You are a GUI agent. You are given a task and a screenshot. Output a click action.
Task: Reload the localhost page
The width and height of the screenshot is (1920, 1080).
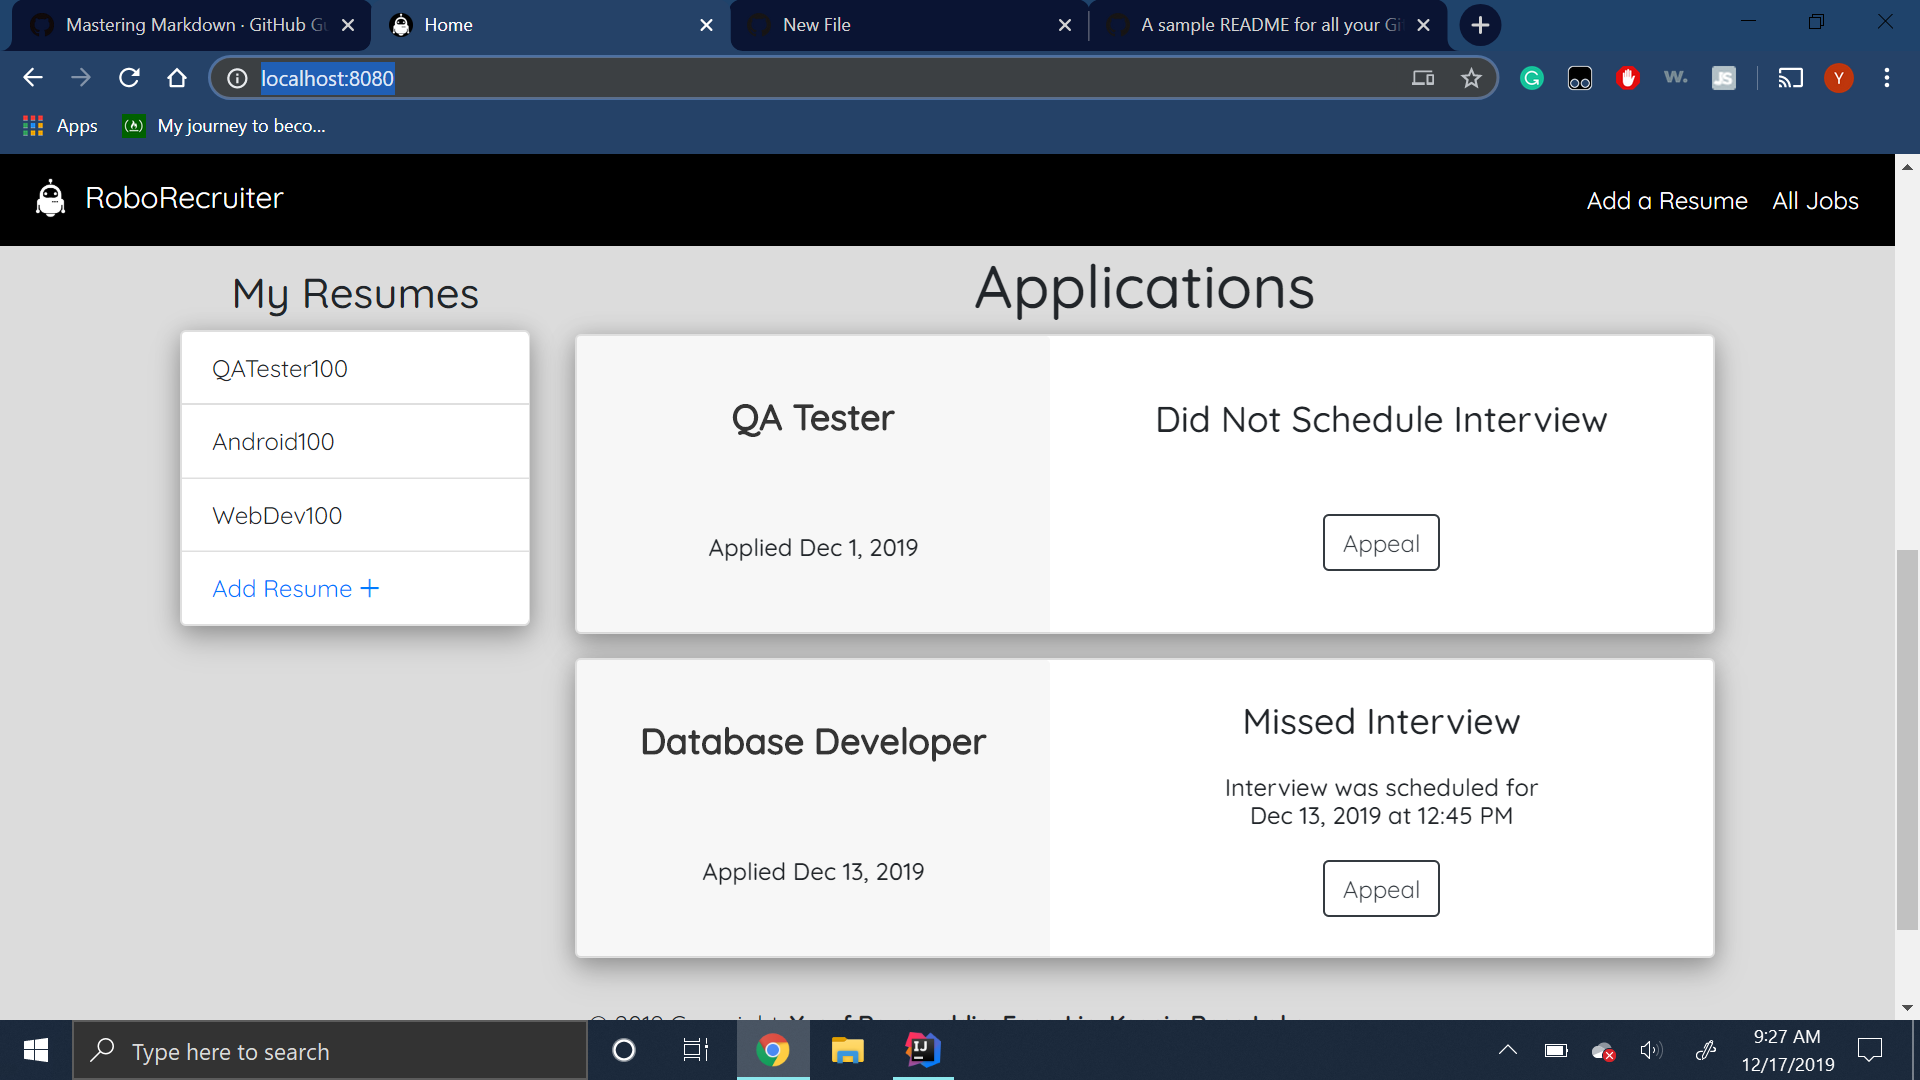129,78
